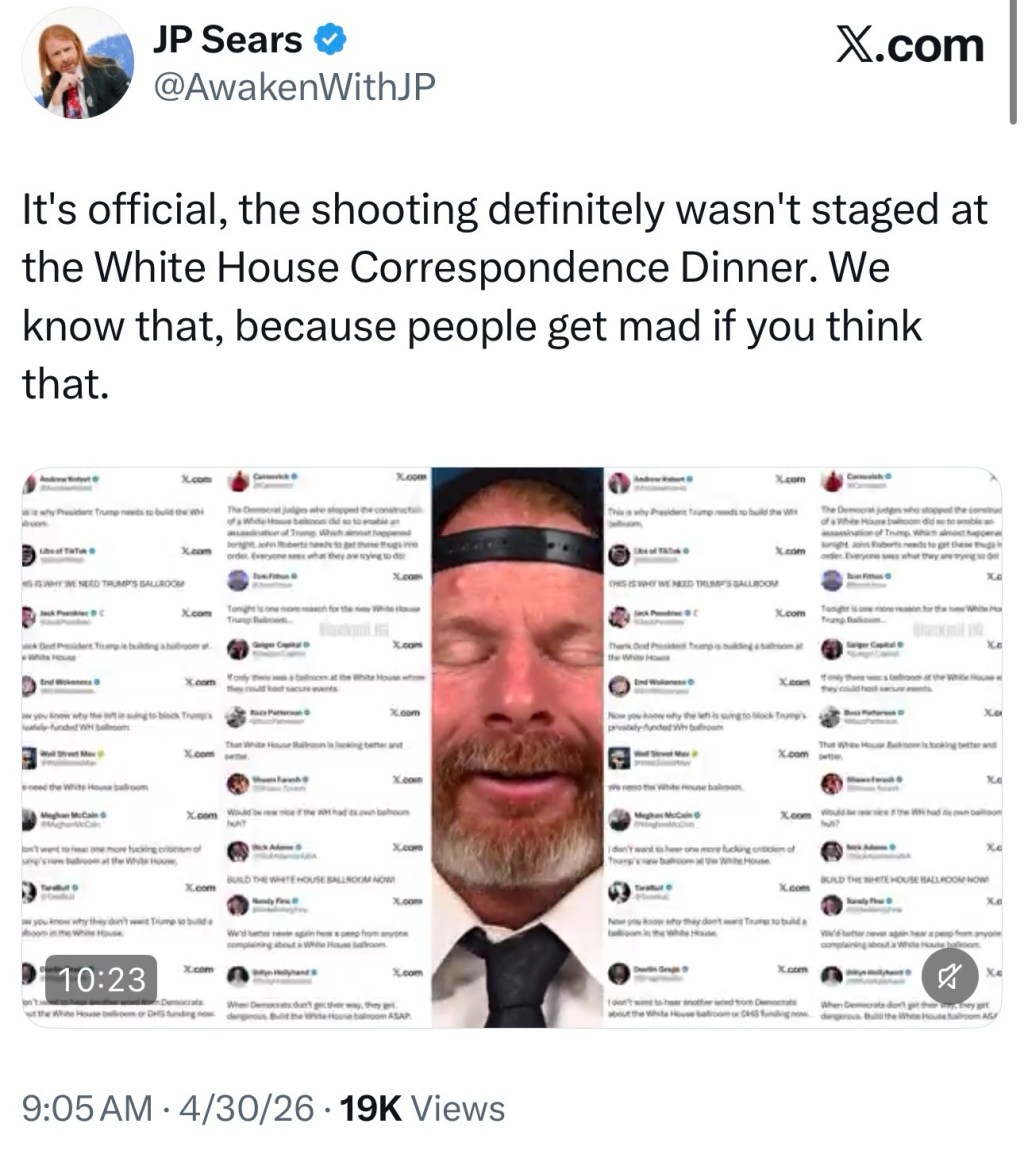Click the X.com logo in the header
This screenshot has height=1162, width=1024.
coord(909,45)
